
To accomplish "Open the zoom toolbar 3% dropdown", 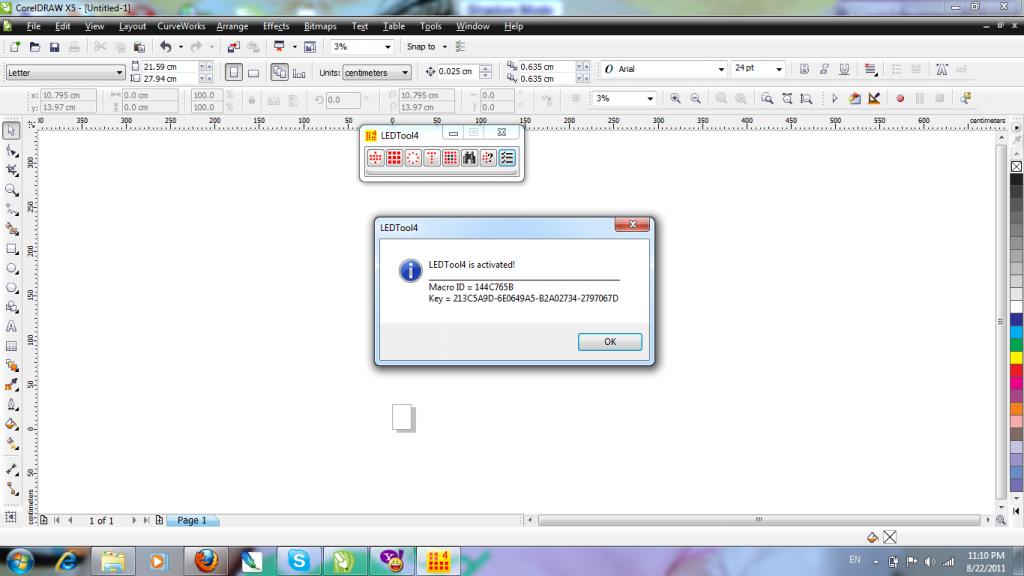I will pyautogui.click(x=650, y=99).
